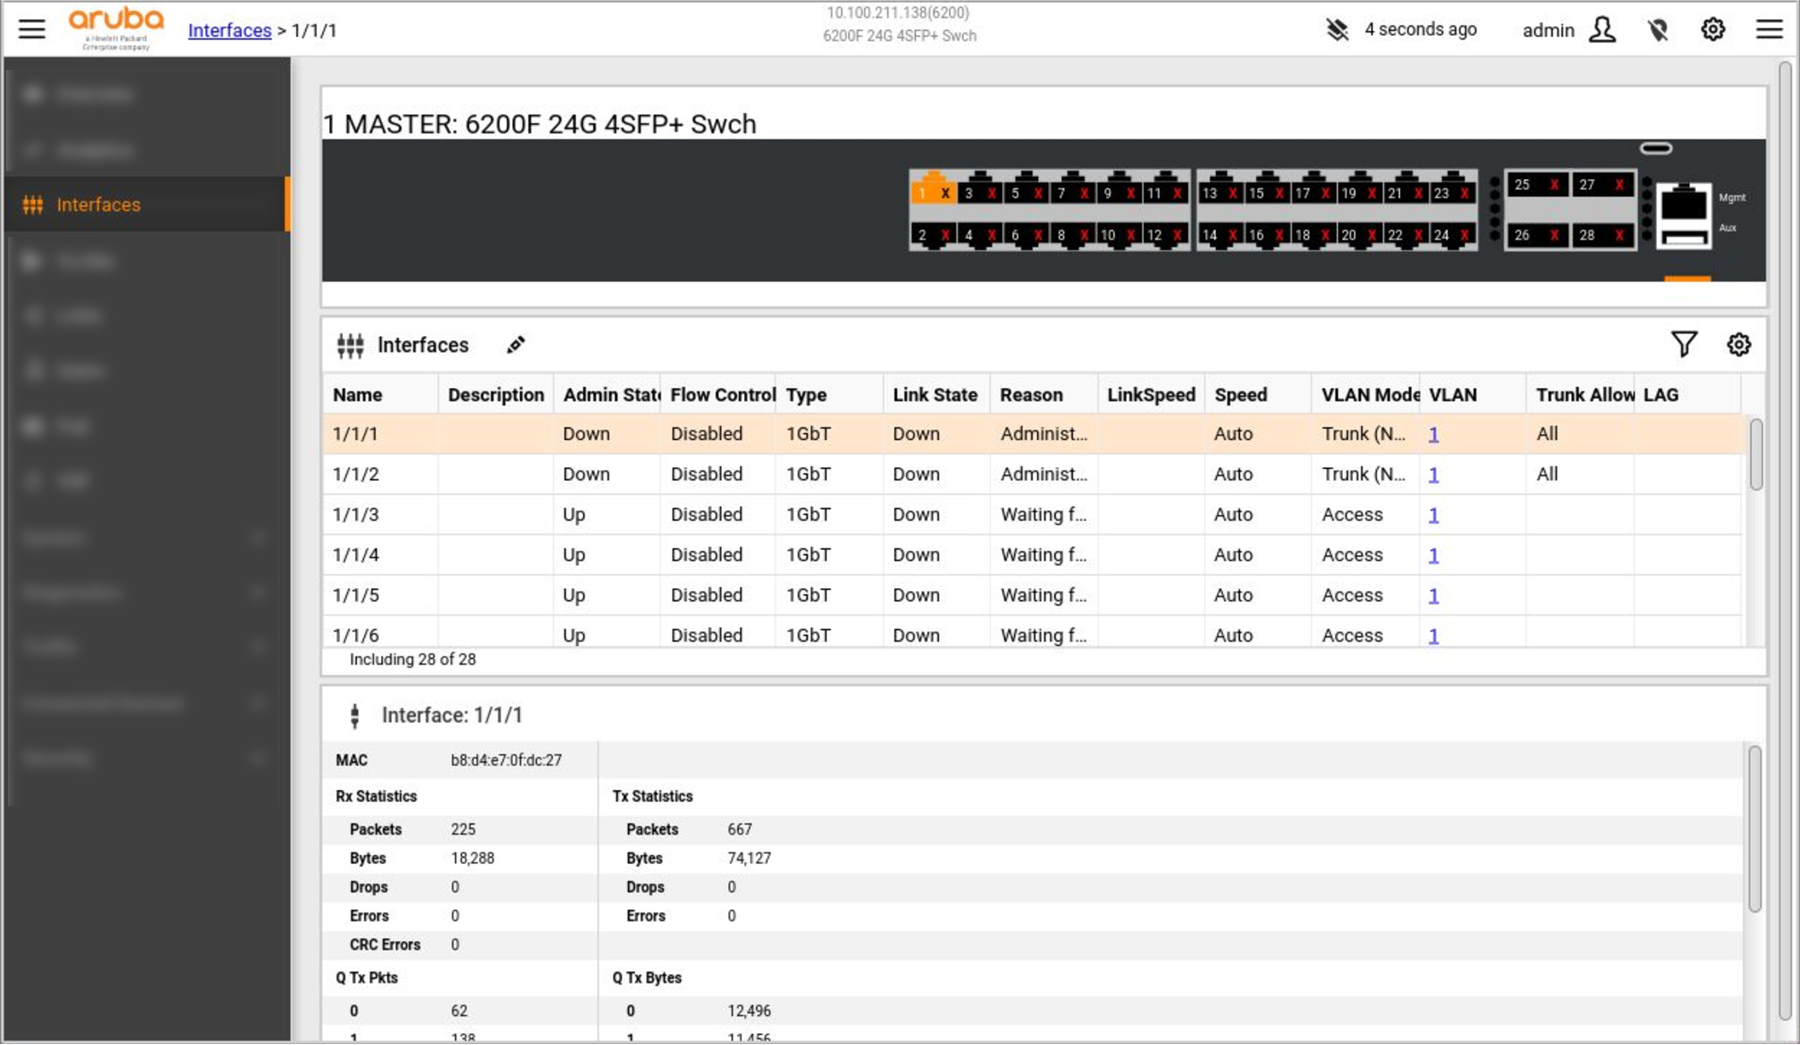Viewport: 1800px width, 1045px height.
Task: Select interface row 1/1/2
Action: [1032, 474]
